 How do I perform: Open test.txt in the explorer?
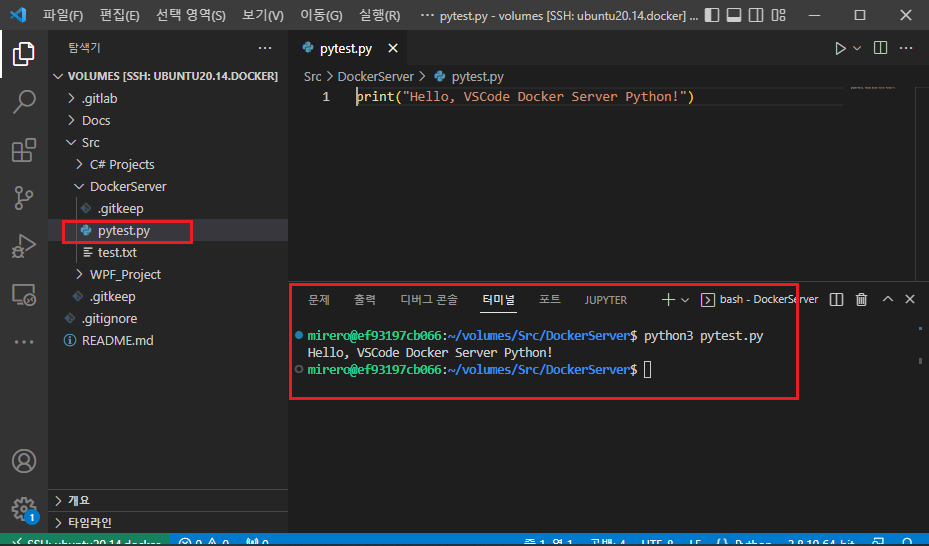(168, 252)
